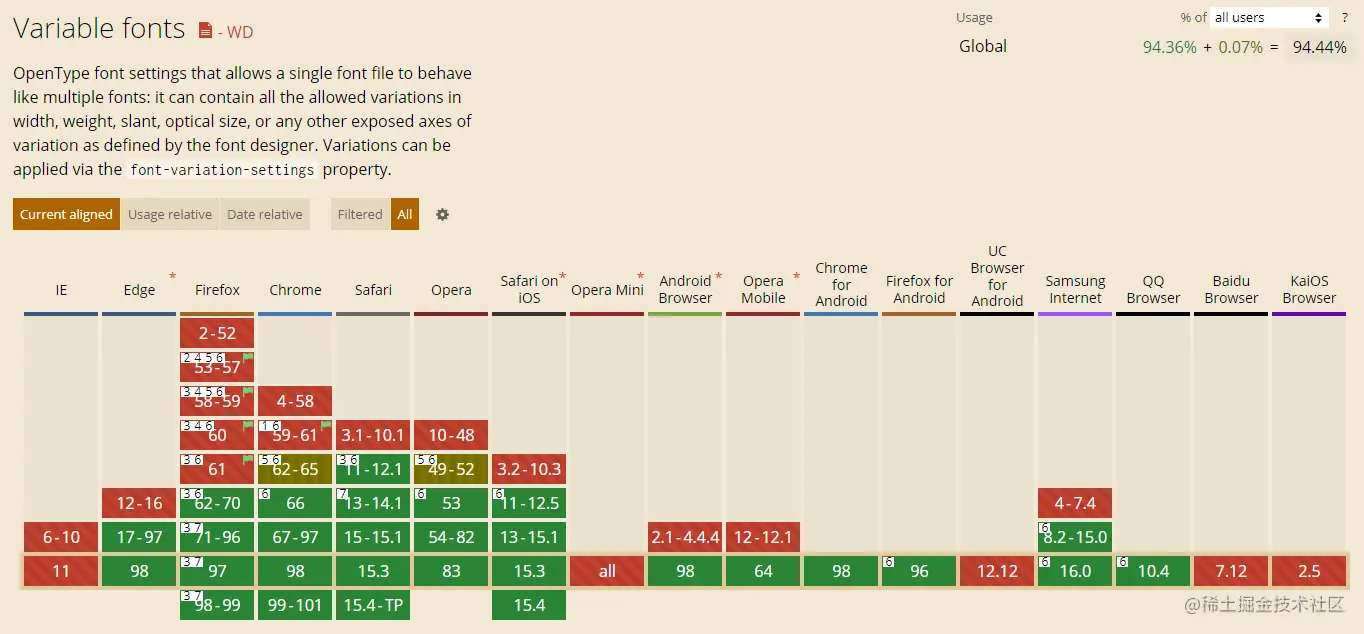Click the iOS Safari 3.2-10.3 cell
The image size is (1364, 634).
(x=529, y=469)
